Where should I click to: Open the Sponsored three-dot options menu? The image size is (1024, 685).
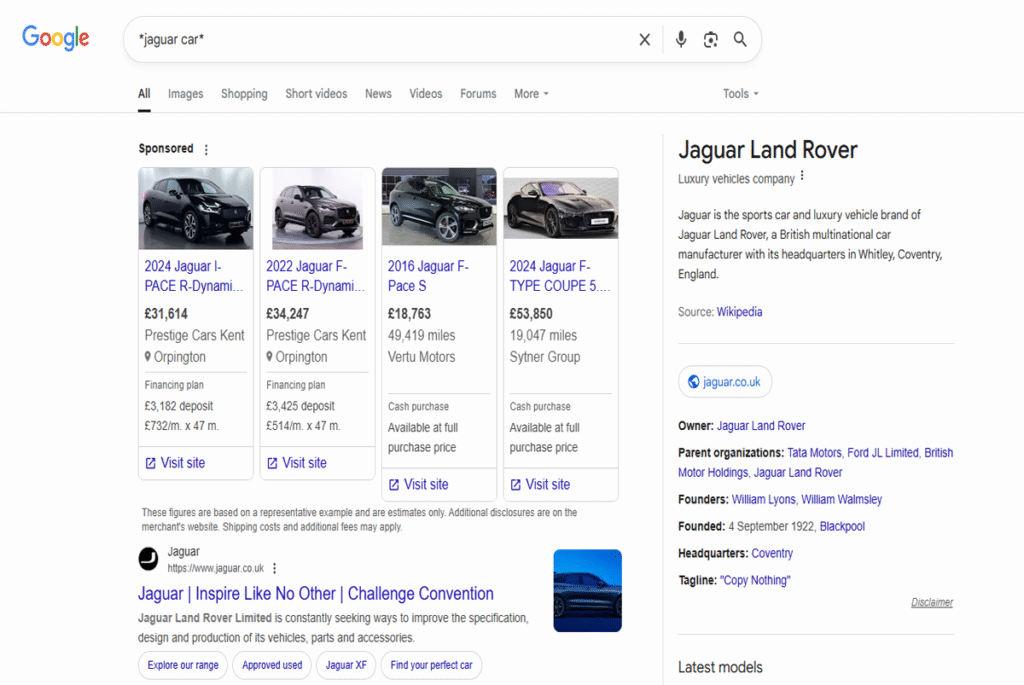click(x=206, y=150)
